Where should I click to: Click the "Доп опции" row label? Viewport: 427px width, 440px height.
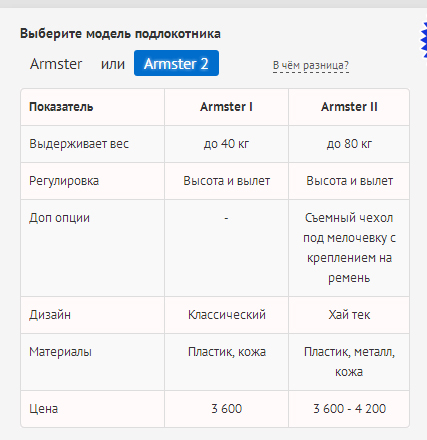point(59,218)
